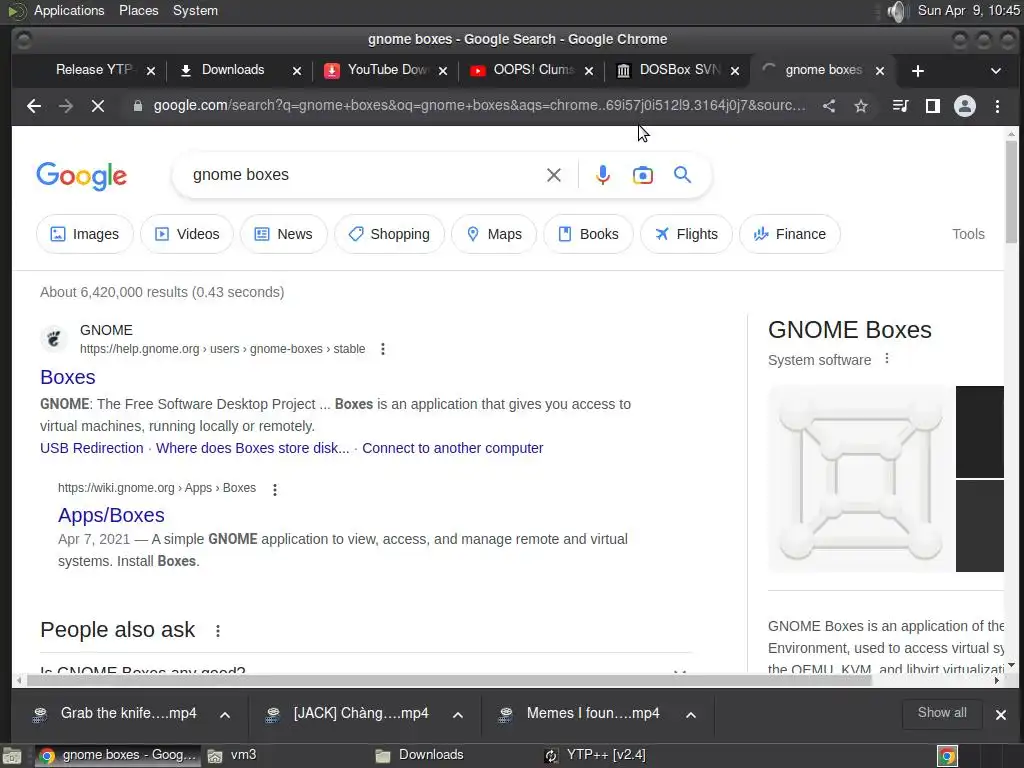The width and height of the screenshot is (1024, 768).
Task: Click the site lock icon in address bar
Action: [137, 106]
